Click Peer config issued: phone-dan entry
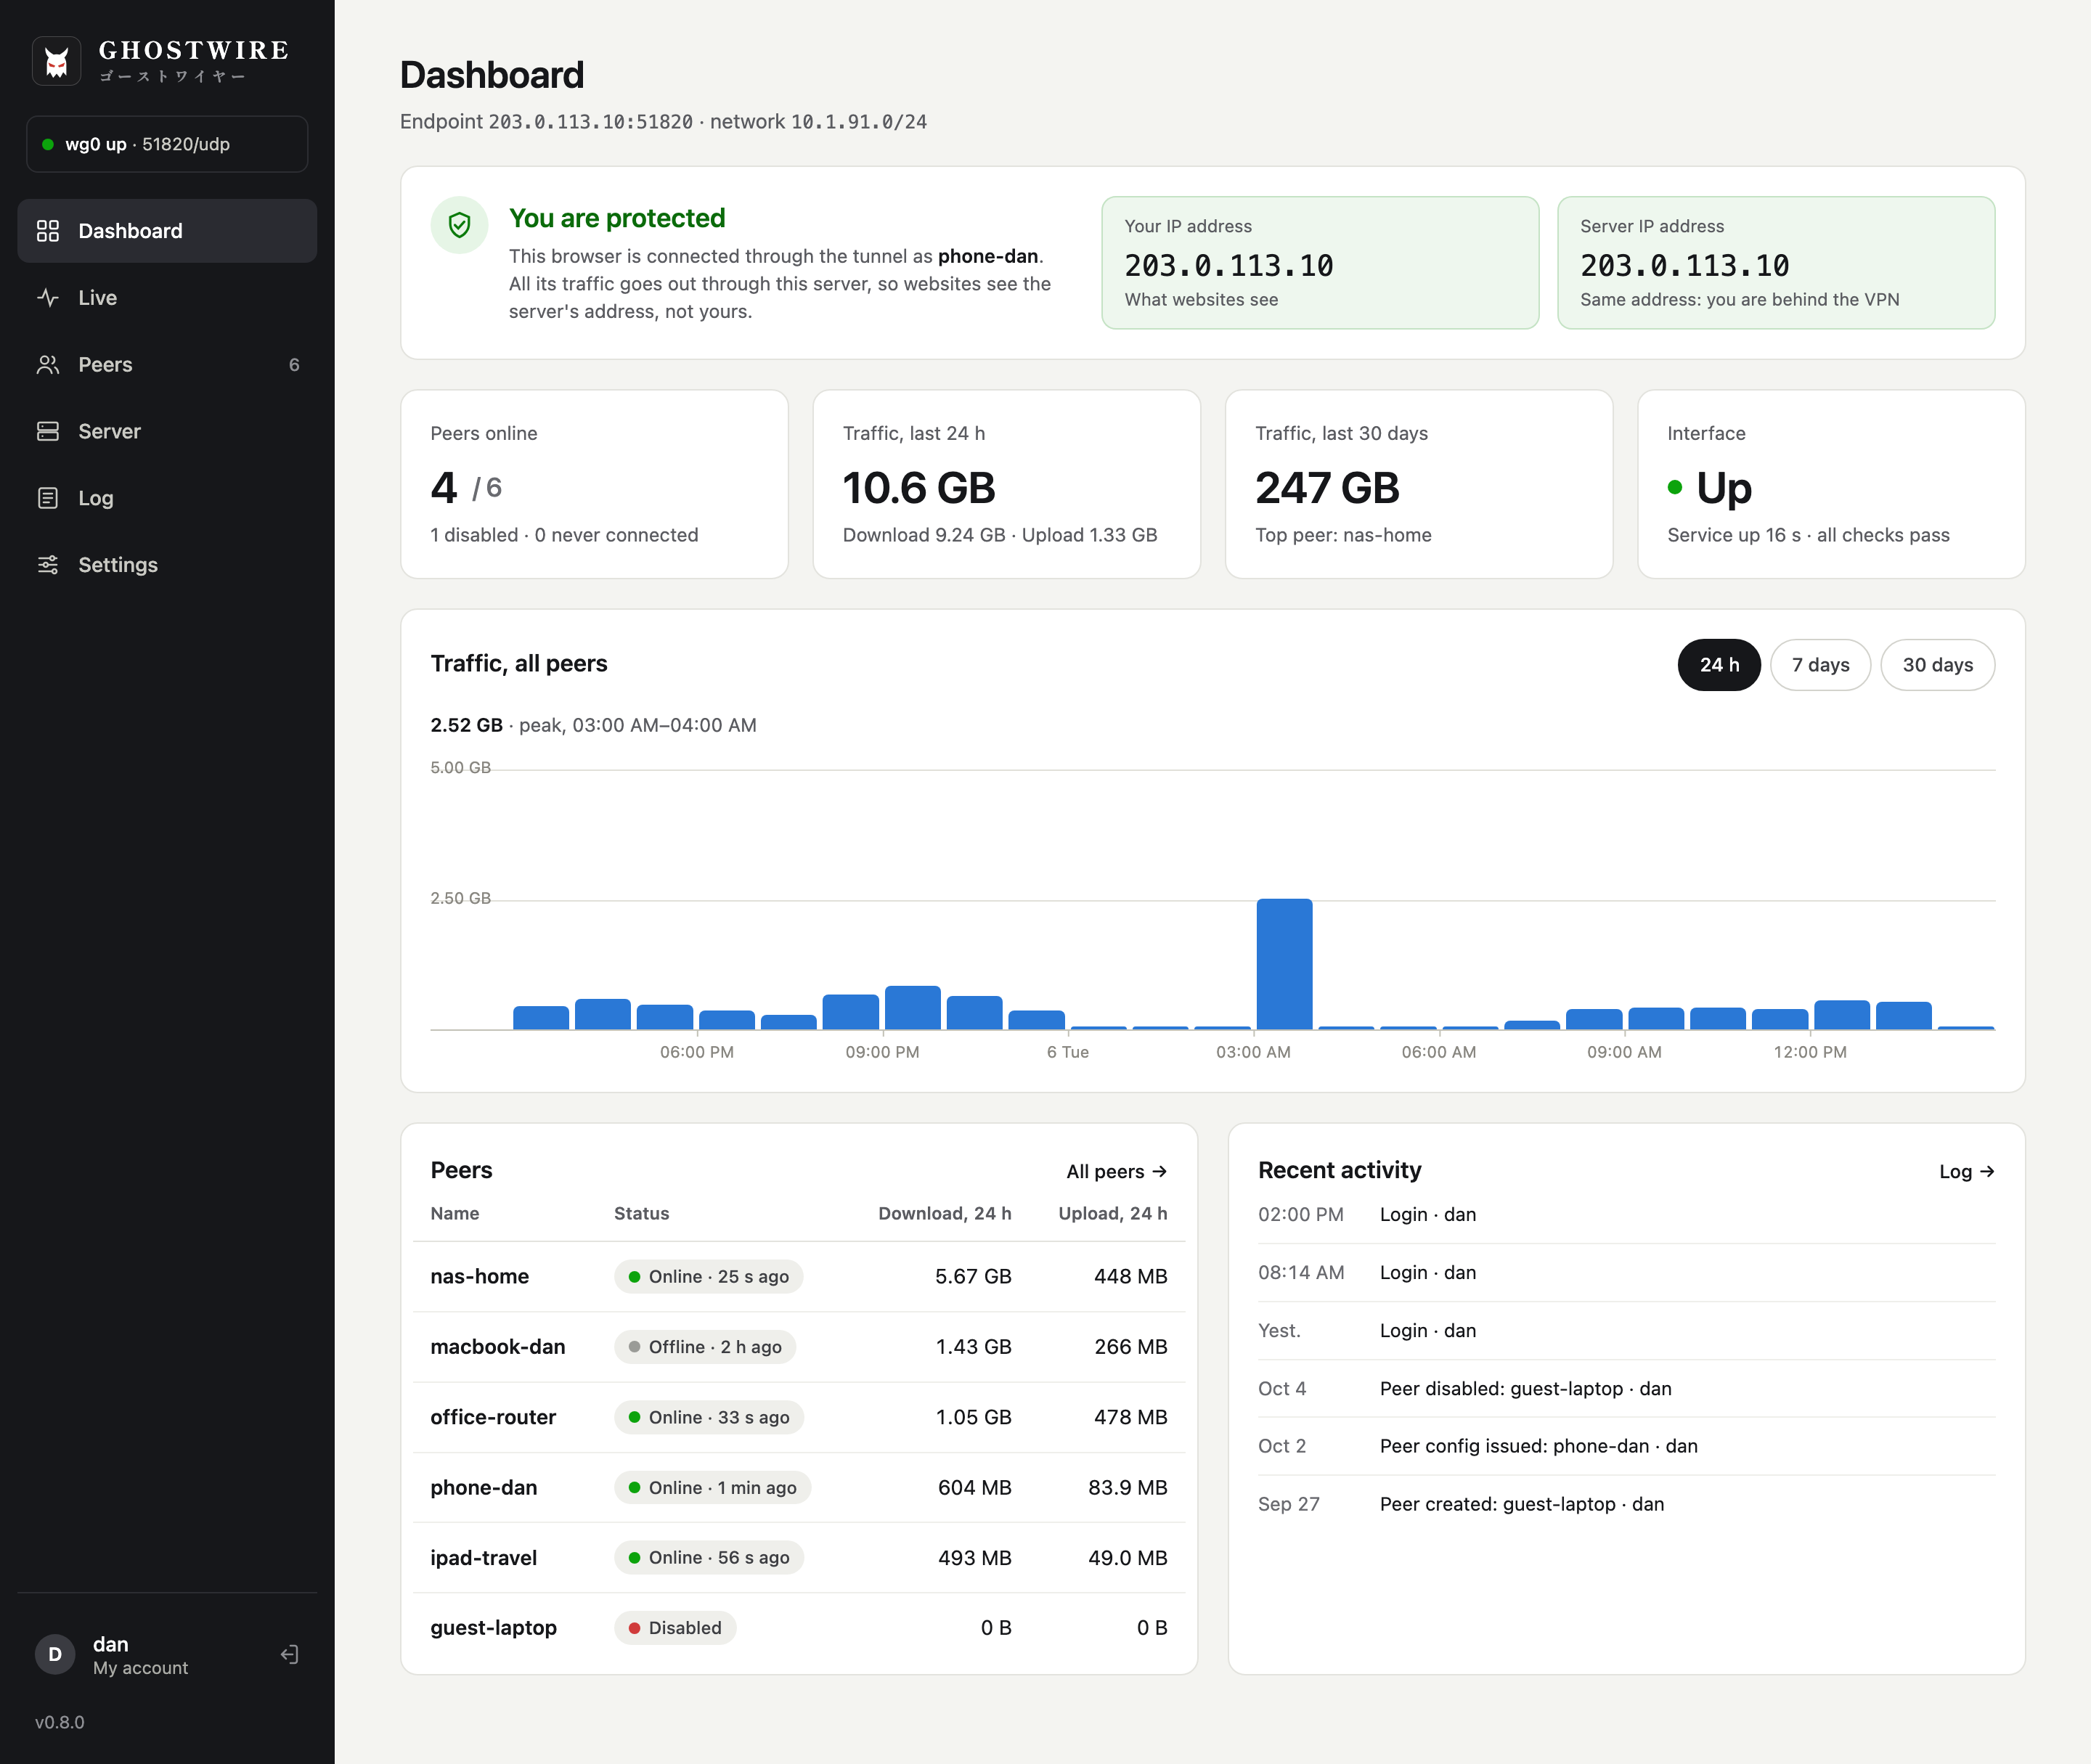The image size is (2091, 1764). (1626, 1446)
